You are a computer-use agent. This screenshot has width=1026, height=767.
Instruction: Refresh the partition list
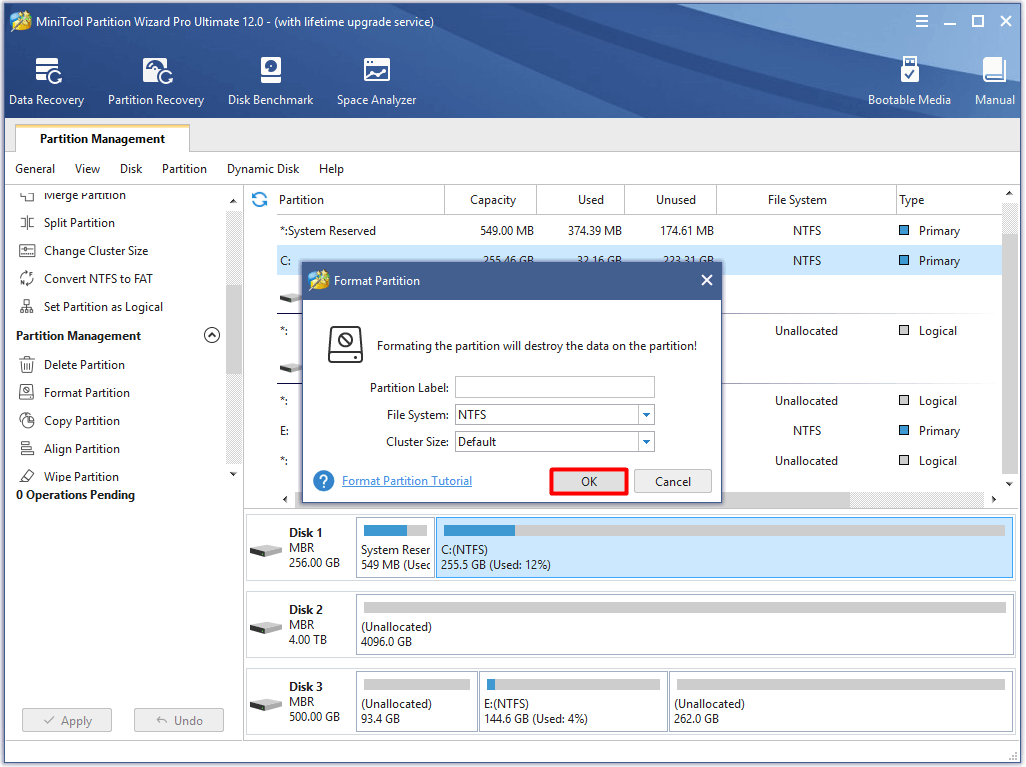tap(260, 200)
